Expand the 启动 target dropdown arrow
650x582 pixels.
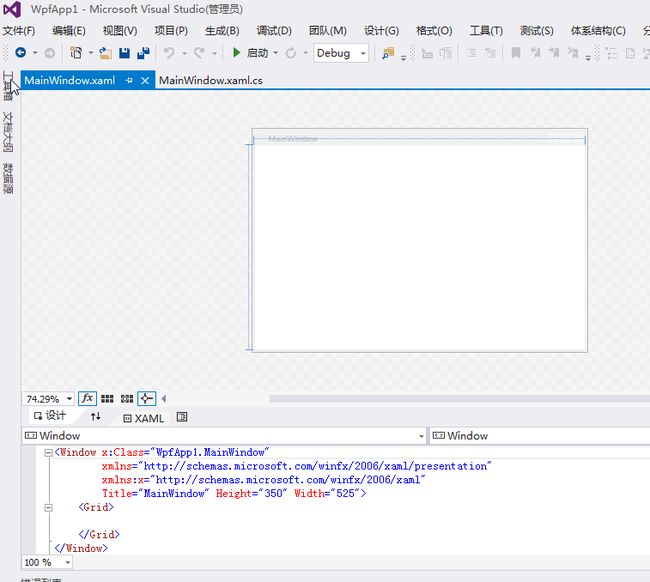(276, 53)
